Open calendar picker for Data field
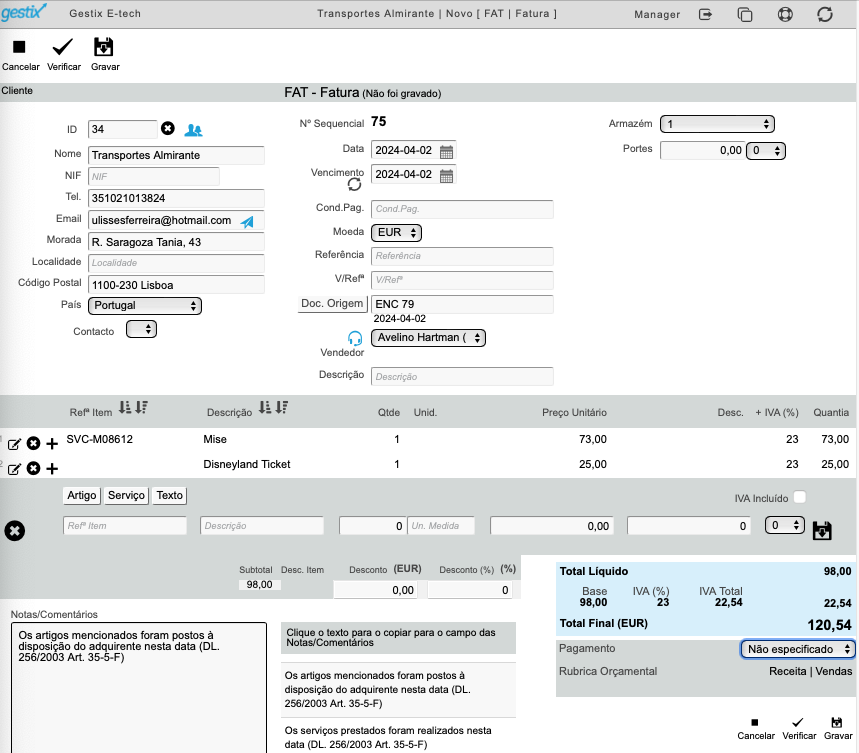The image size is (859, 753). tap(446, 152)
